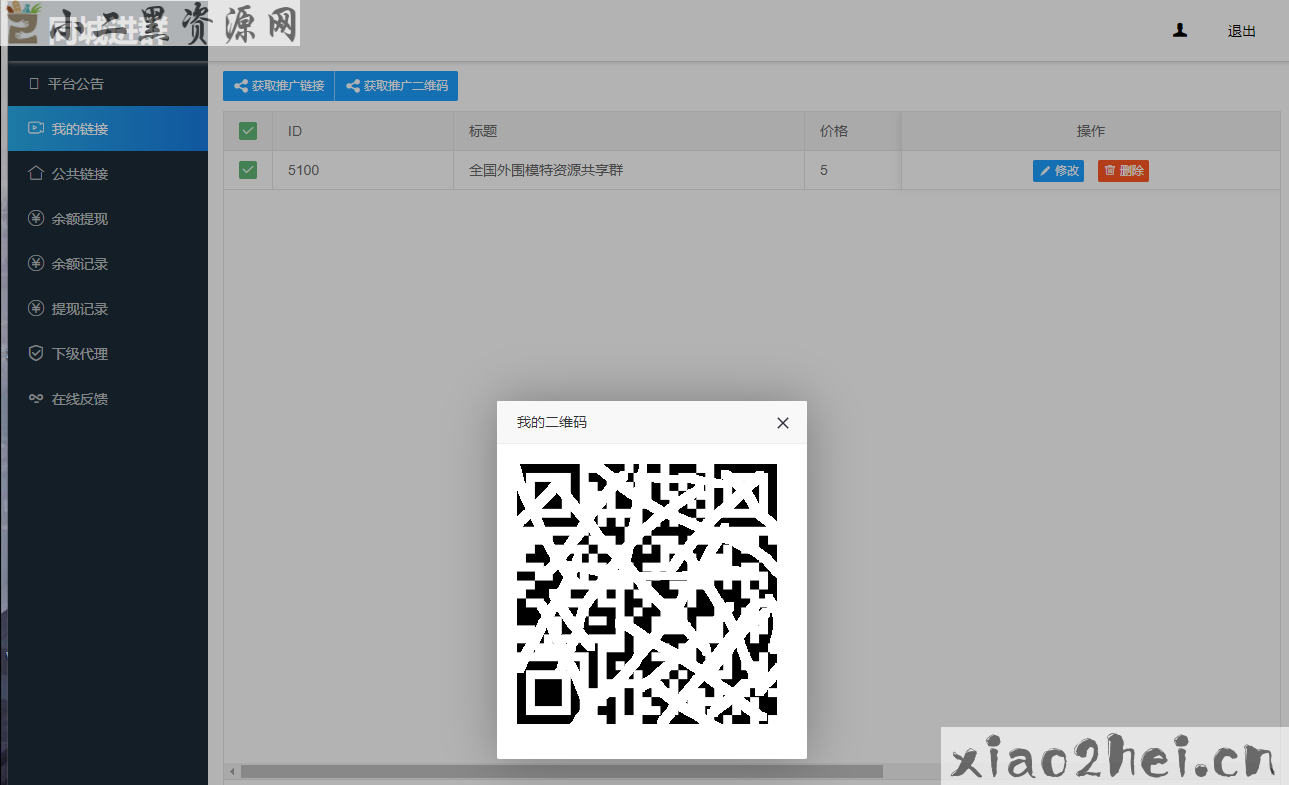The height and width of the screenshot is (785, 1289).
Task: Click the house icon beside 公共链接
Action: coord(36,173)
